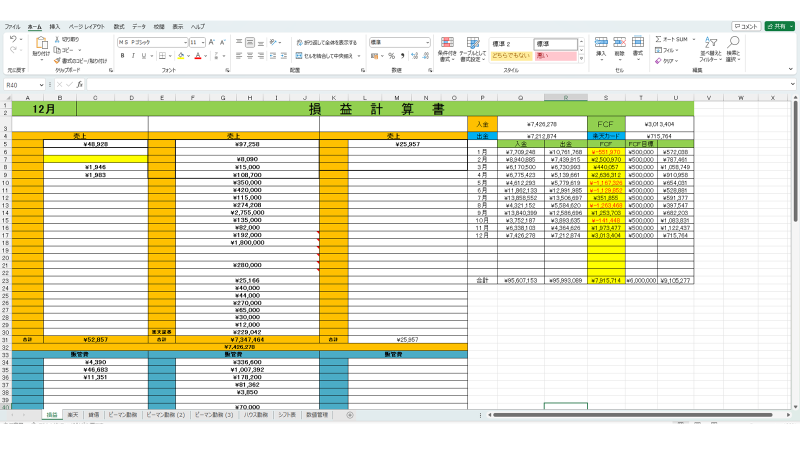Expand the font name dropdown

(184, 43)
